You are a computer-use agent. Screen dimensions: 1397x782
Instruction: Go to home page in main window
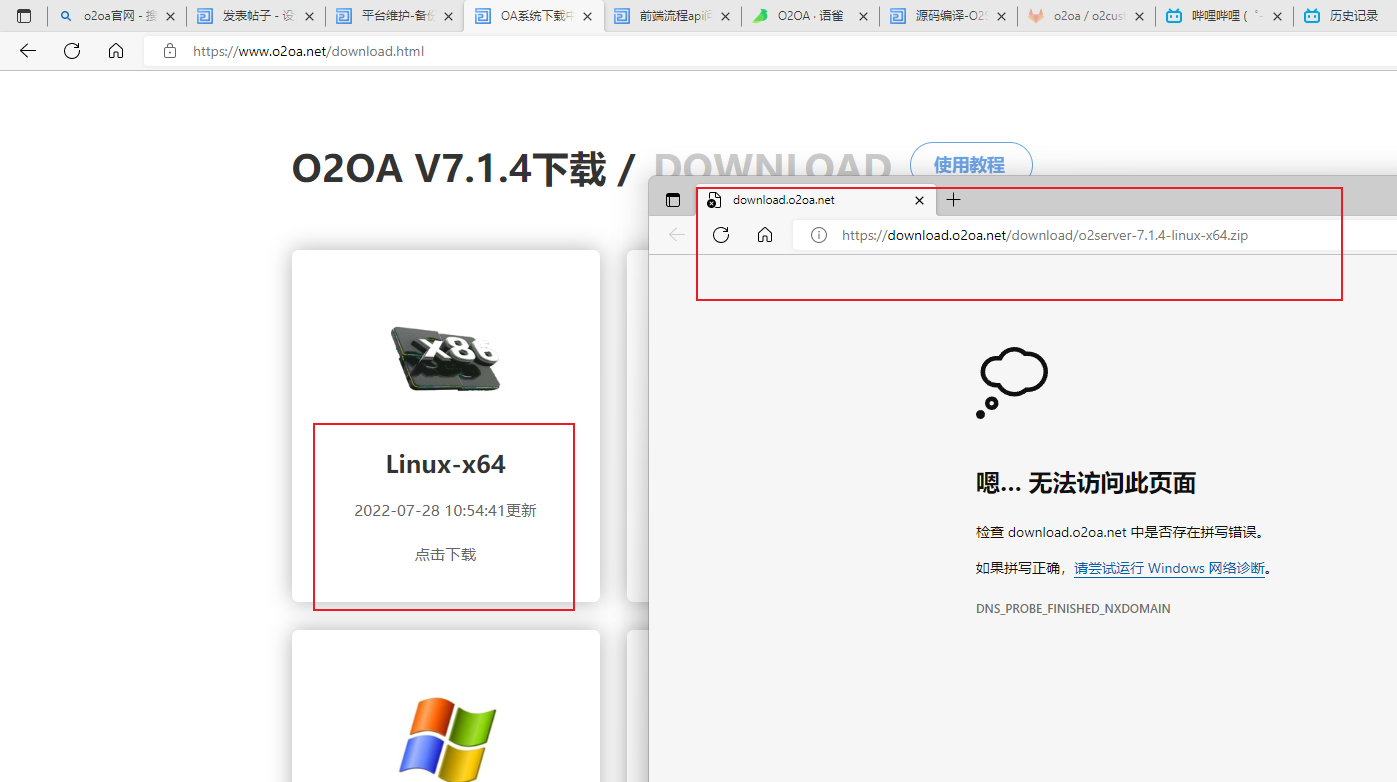click(x=116, y=51)
